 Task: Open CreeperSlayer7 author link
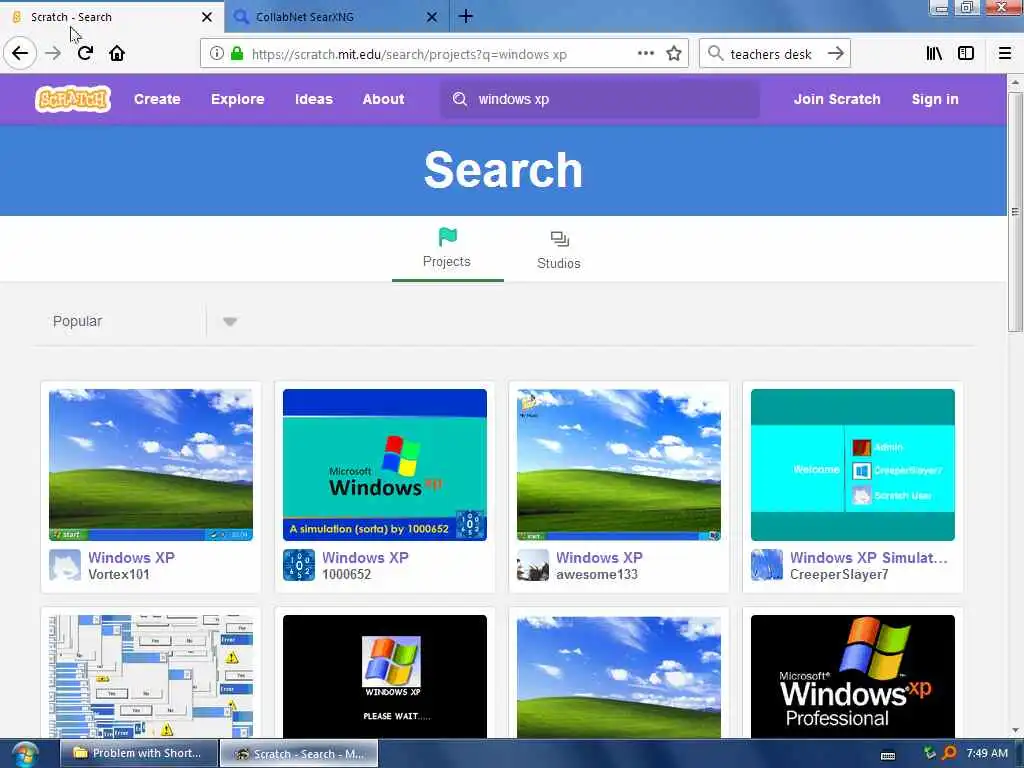(839, 575)
